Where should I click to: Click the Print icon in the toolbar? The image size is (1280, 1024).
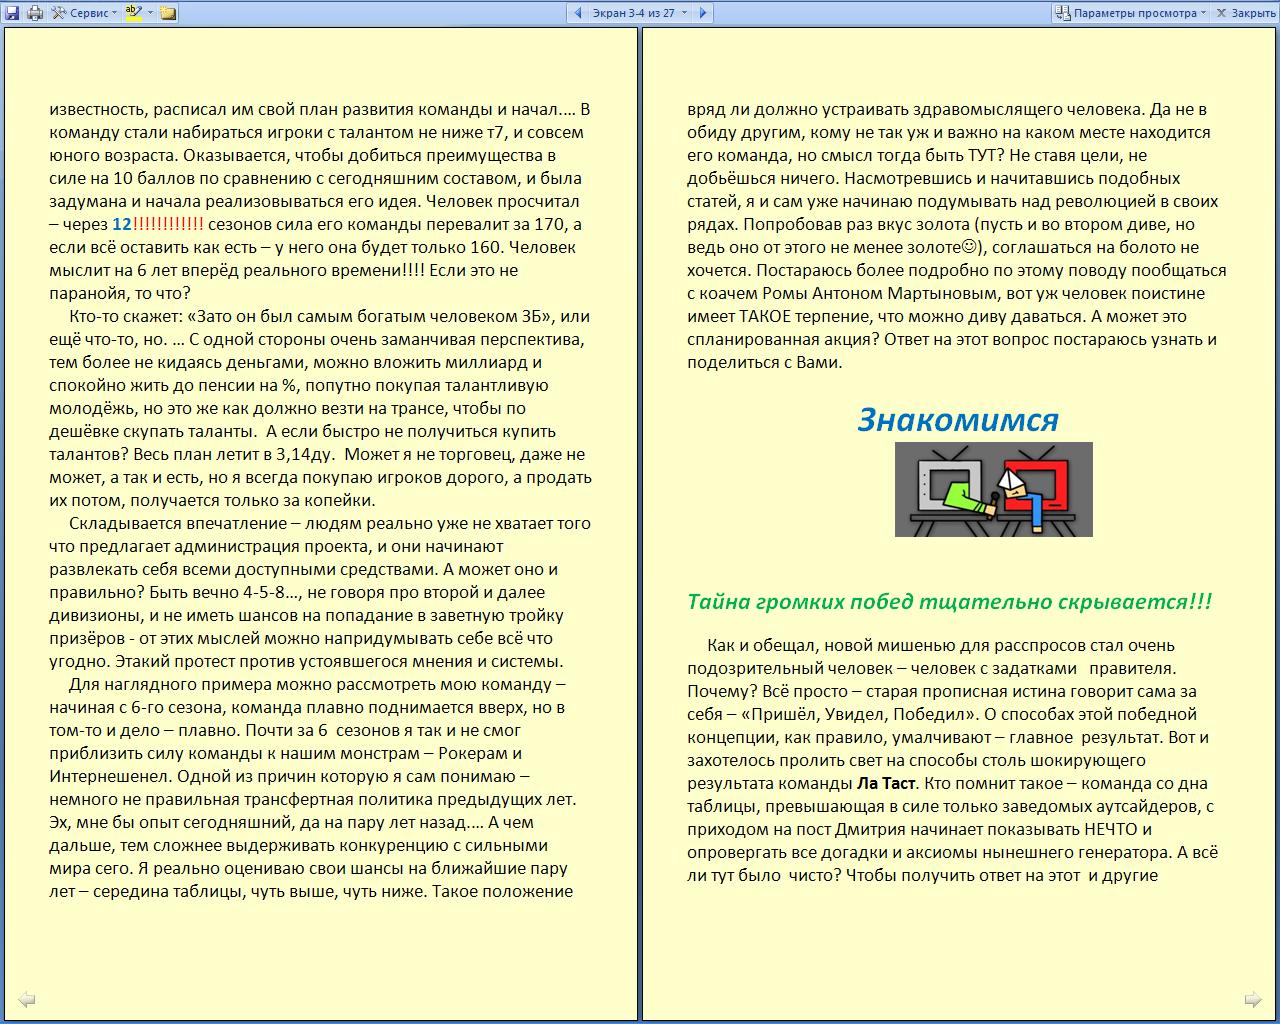35,13
